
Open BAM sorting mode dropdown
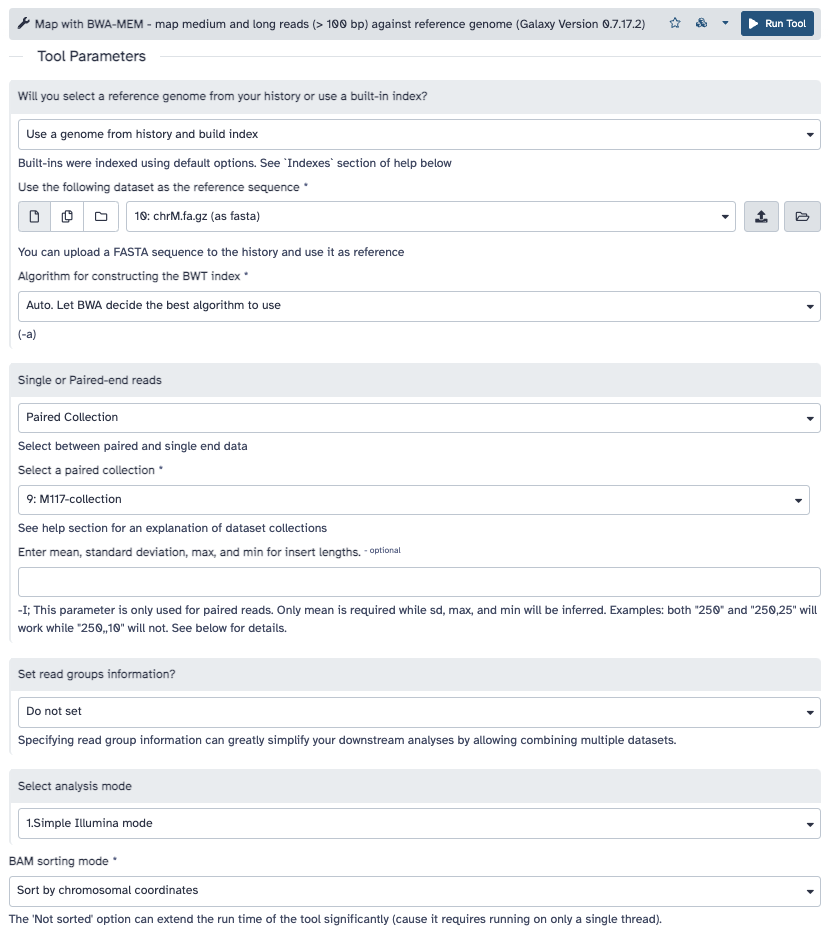tap(415, 891)
